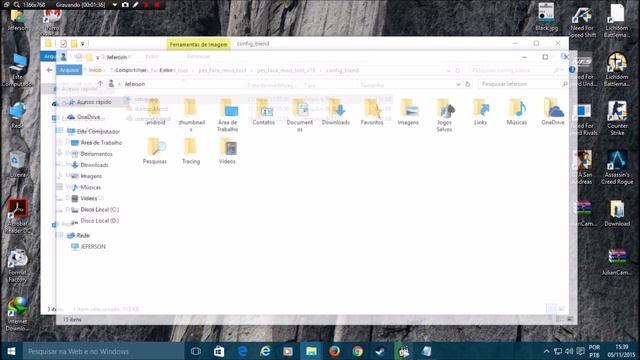Open the Download folder on the desktop
Screen dimensions: 640x360
pos(617,213)
